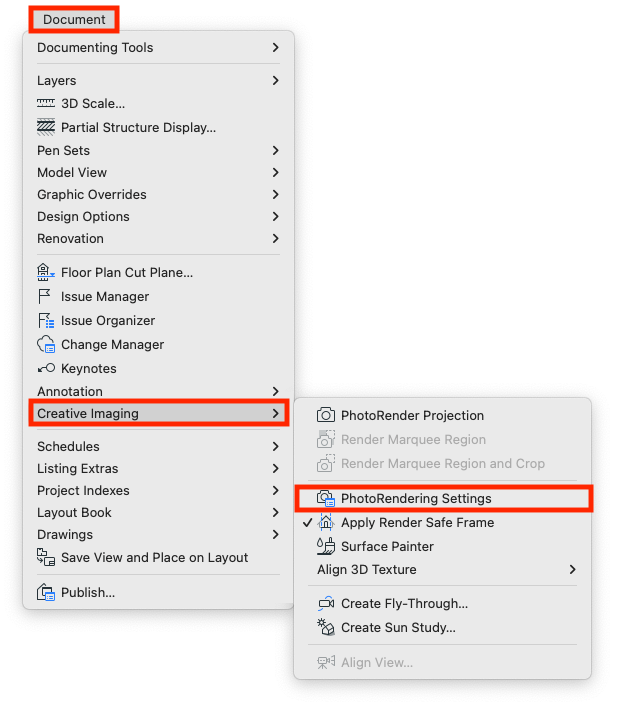Click the PhotoRender Projection camera icon

pos(326,415)
